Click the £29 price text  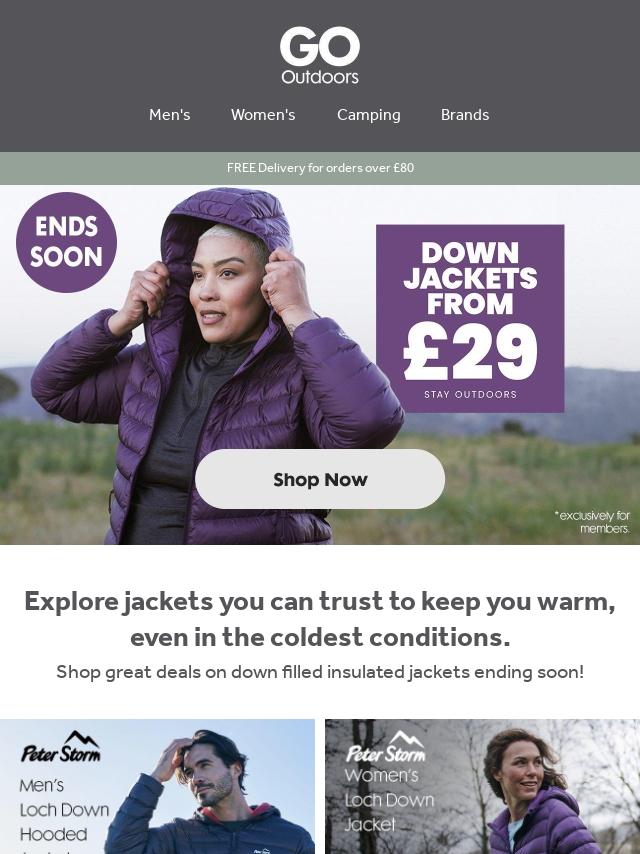tap(470, 353)
